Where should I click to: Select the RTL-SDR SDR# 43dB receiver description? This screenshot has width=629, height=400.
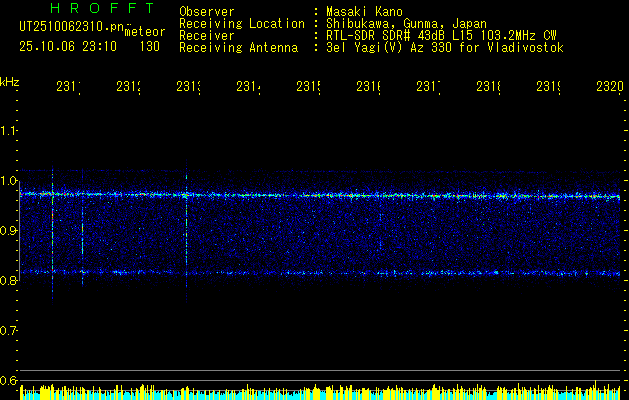[x=441, y=36]
